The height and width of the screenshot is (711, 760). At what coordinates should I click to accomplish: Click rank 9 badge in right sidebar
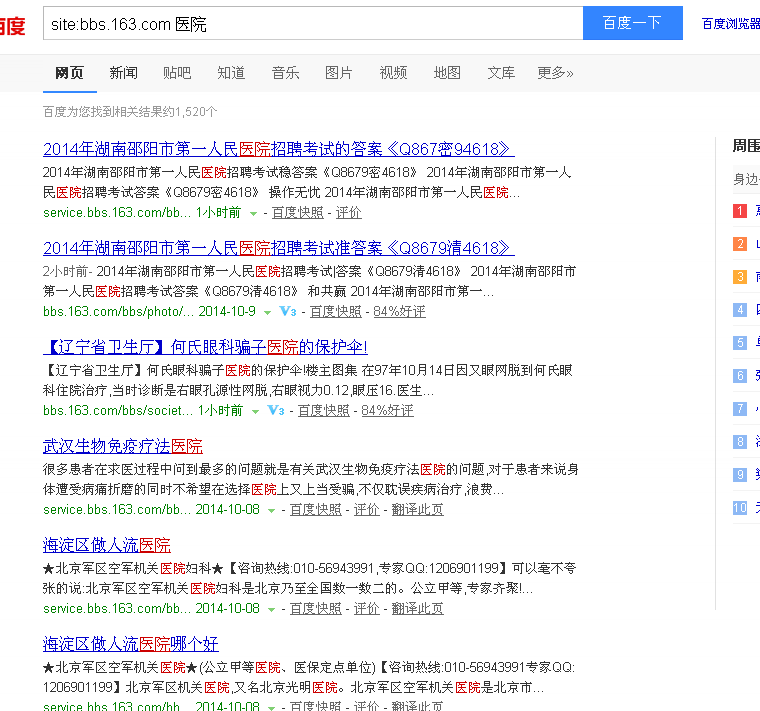(x=740, y=474)
